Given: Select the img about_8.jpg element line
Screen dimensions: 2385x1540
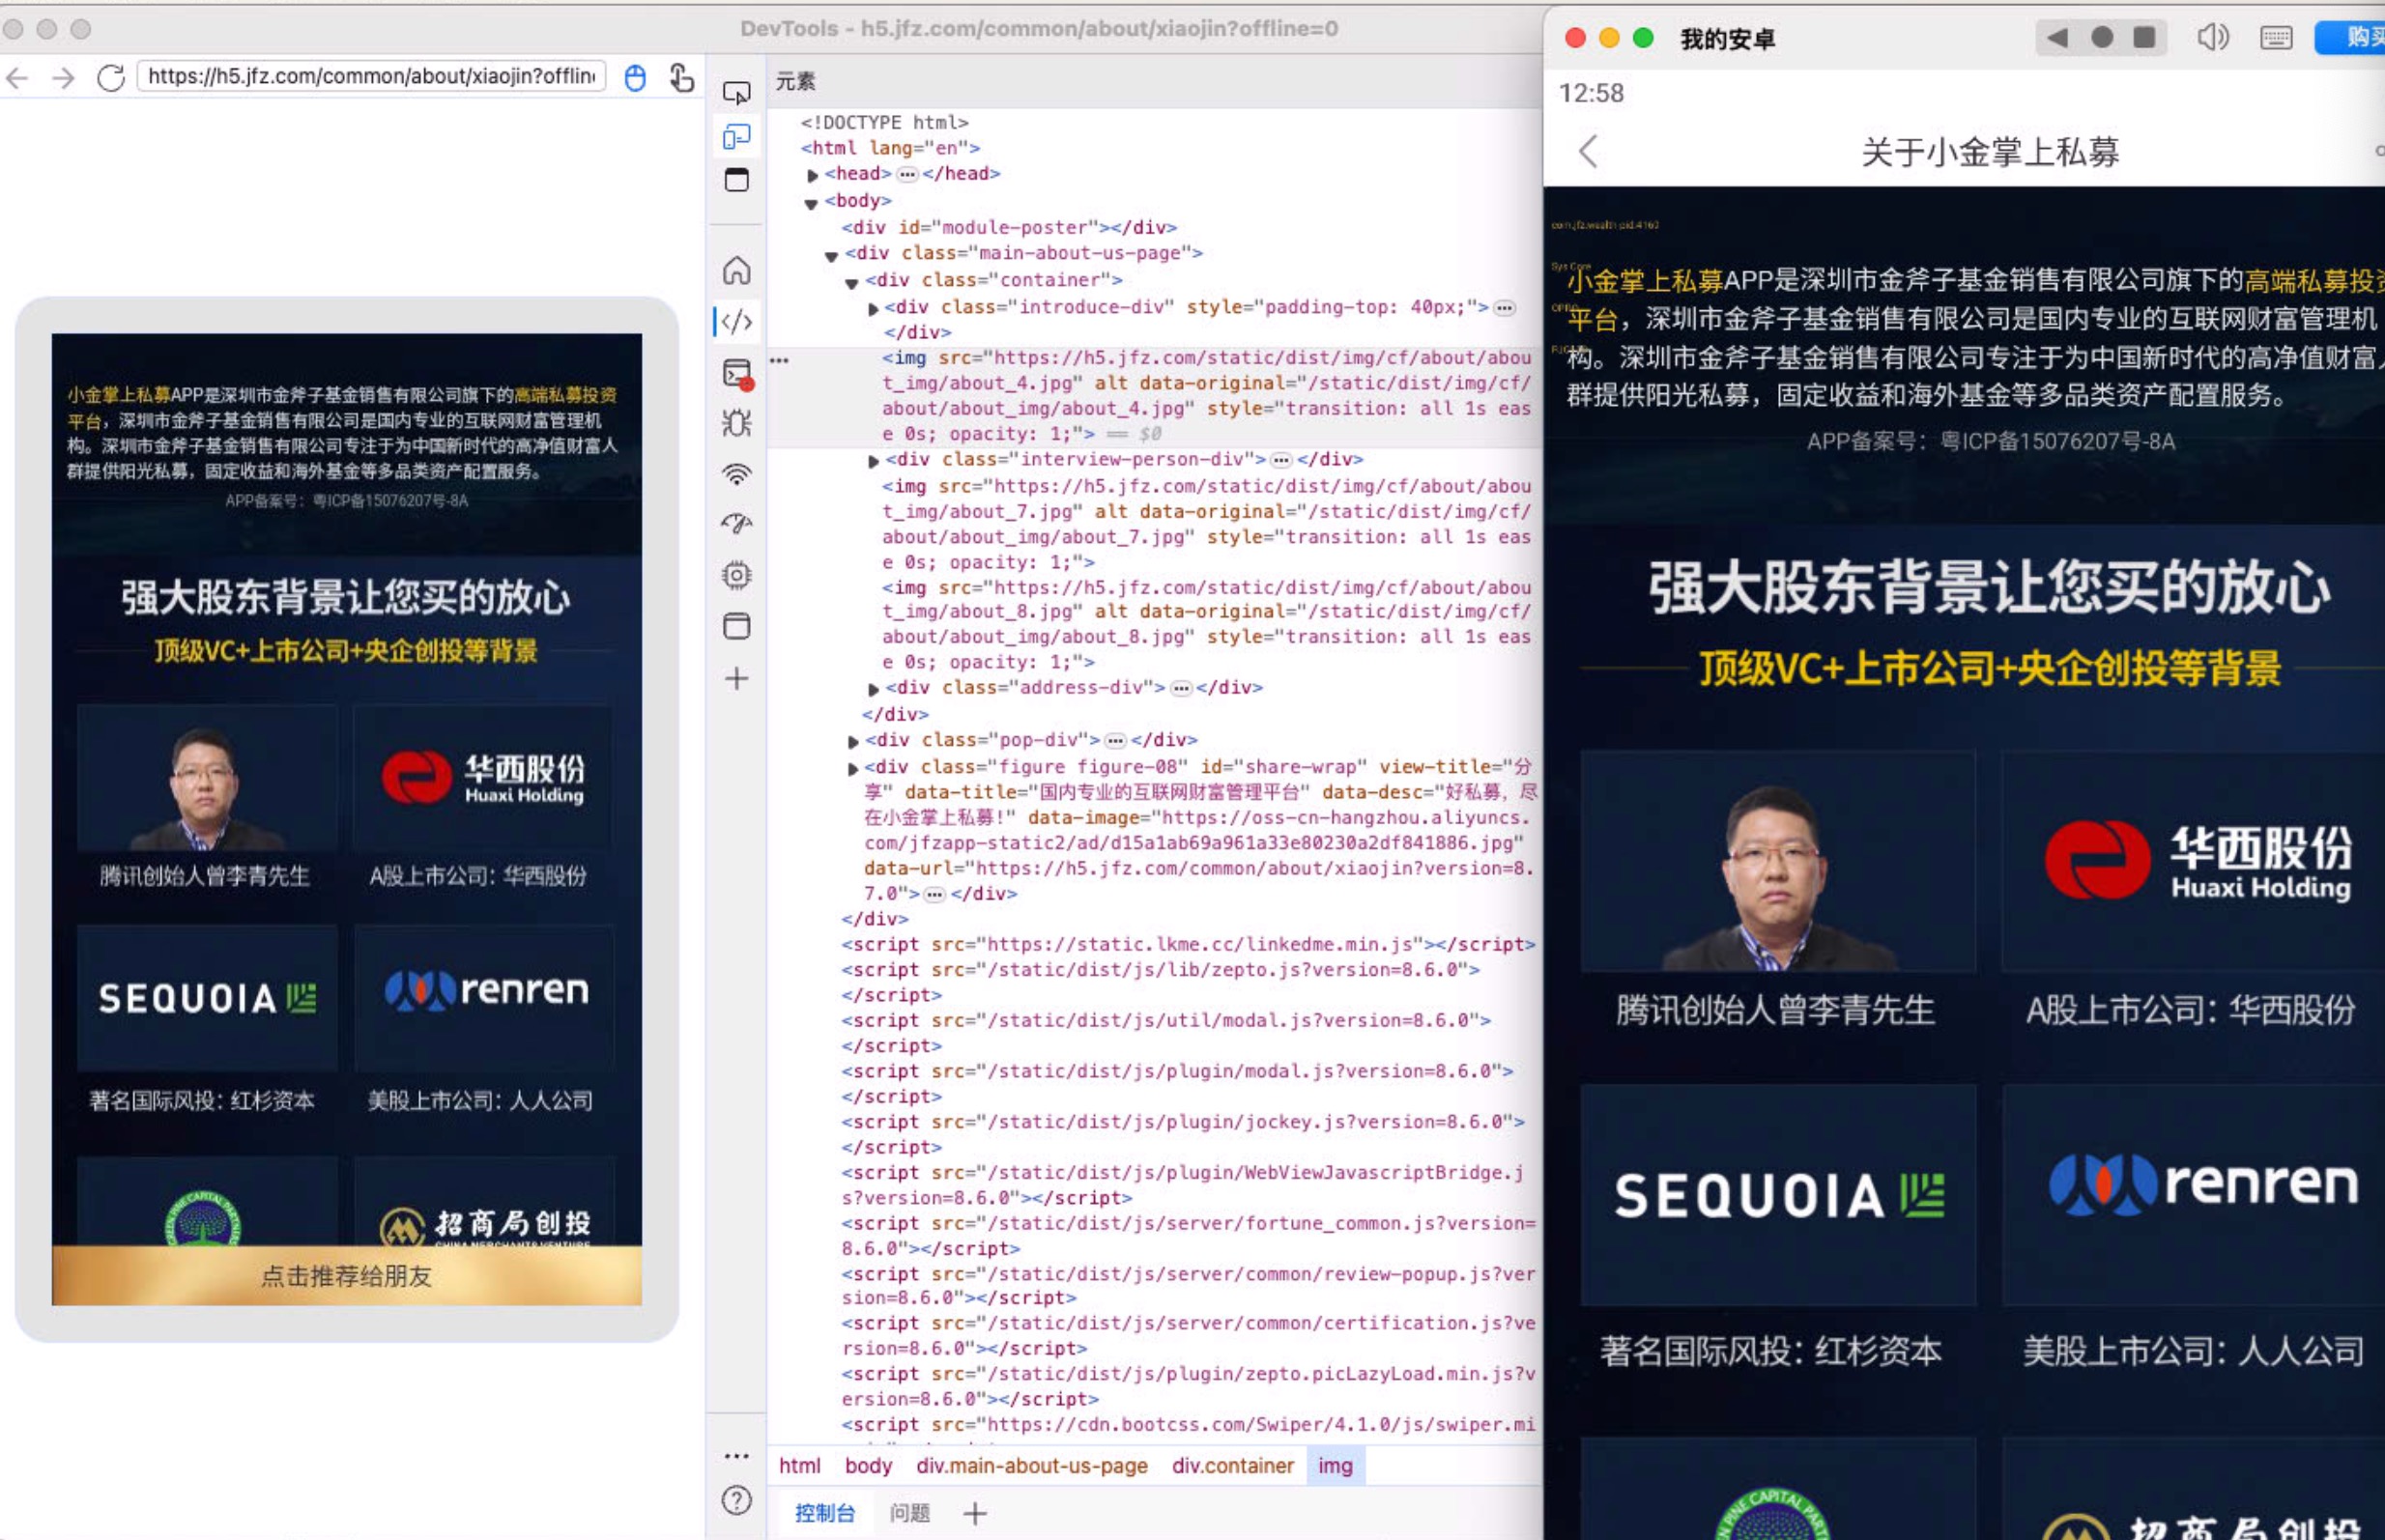Looking at the screenshot, I should click(1206, 625).
